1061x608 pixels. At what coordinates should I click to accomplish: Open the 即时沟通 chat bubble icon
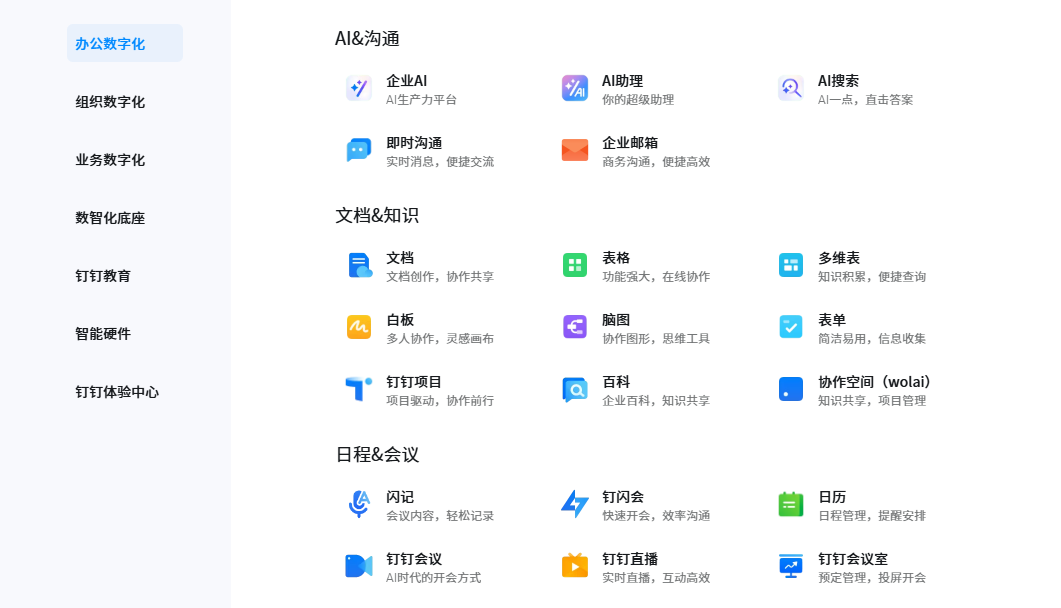(358, 151)
